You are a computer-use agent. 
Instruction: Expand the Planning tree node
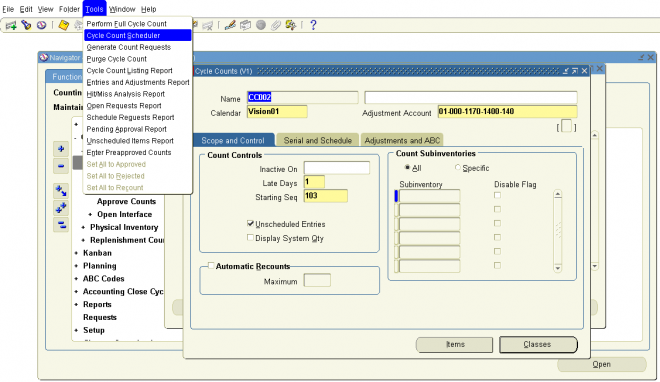(x=76, y=266)
